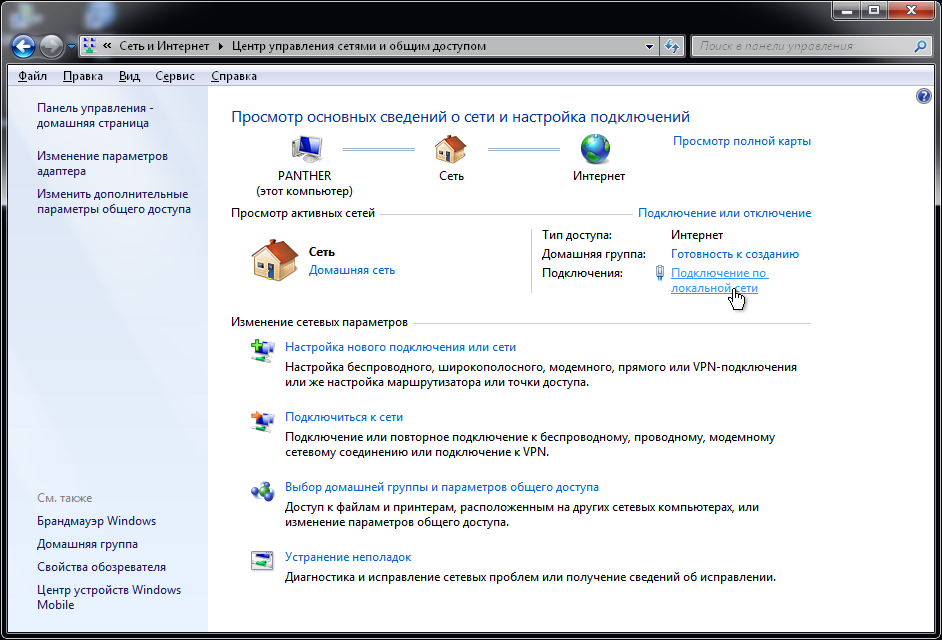Open the help question mark button

click(x=923, y=96)
